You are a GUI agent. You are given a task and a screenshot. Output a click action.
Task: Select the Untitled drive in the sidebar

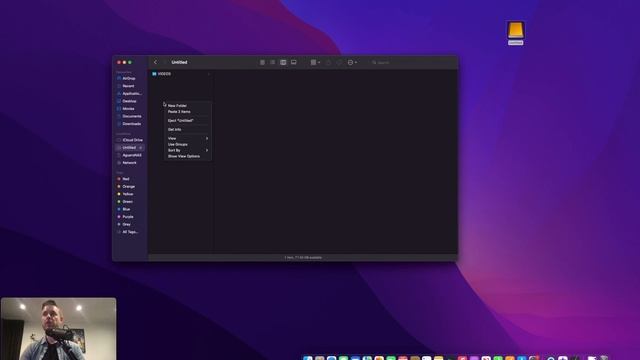pos(129,148)
